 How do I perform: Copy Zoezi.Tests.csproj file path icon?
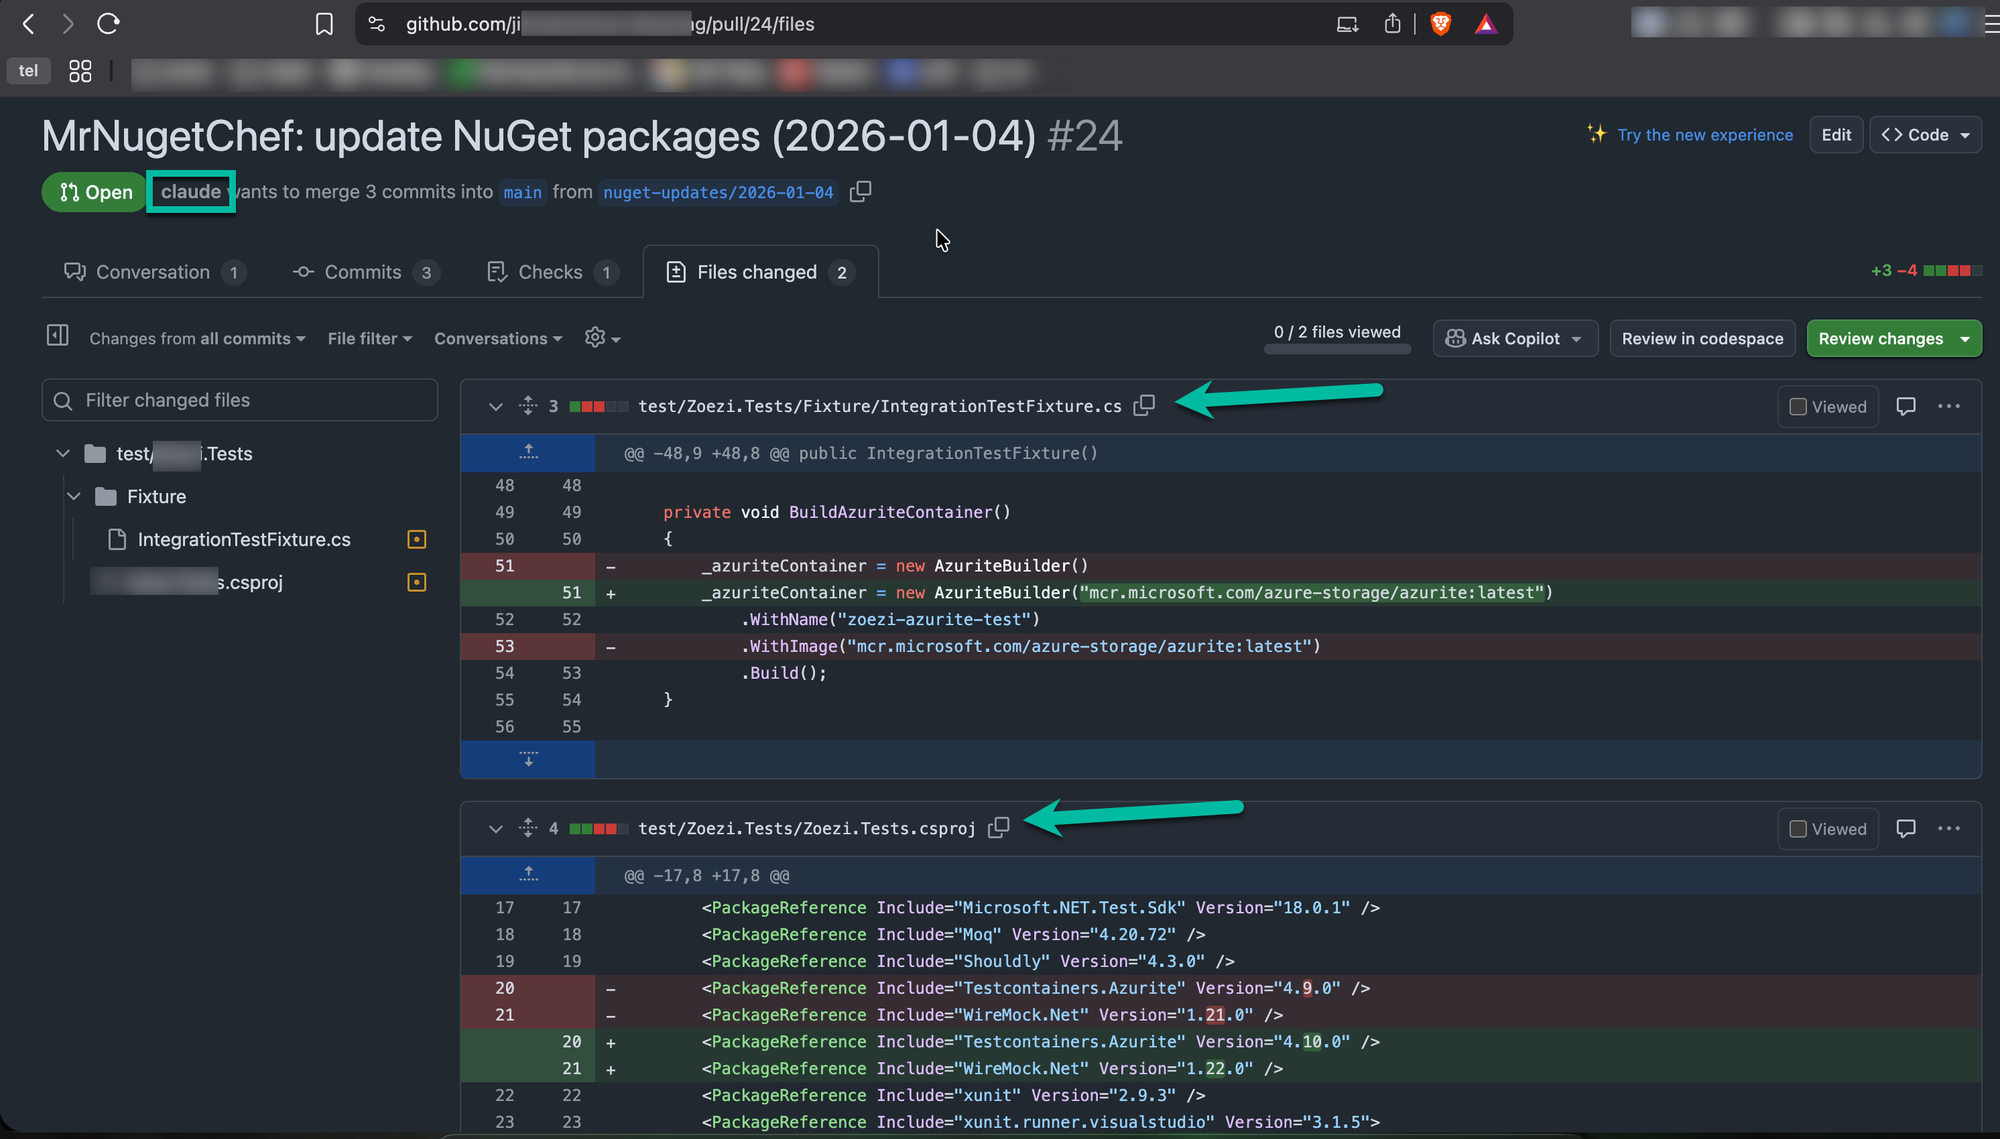click(998, 827)
